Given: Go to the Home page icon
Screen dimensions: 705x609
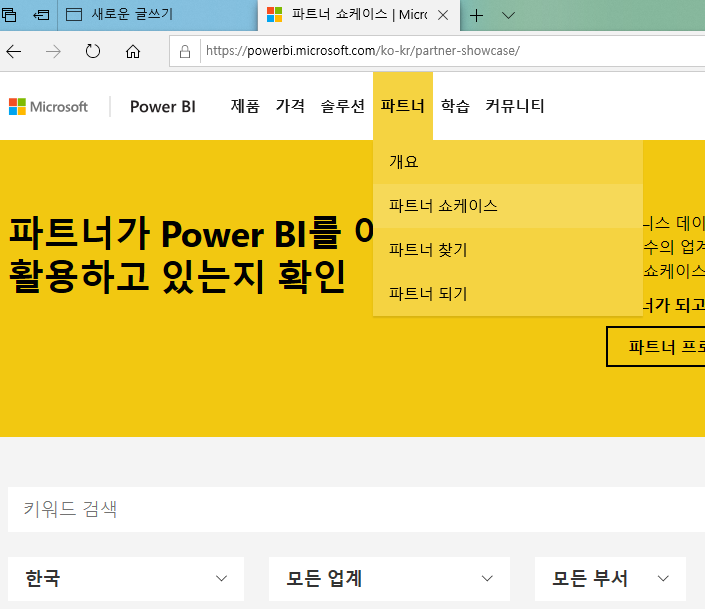Looking at the screenshot, I should tap(133, 52).
